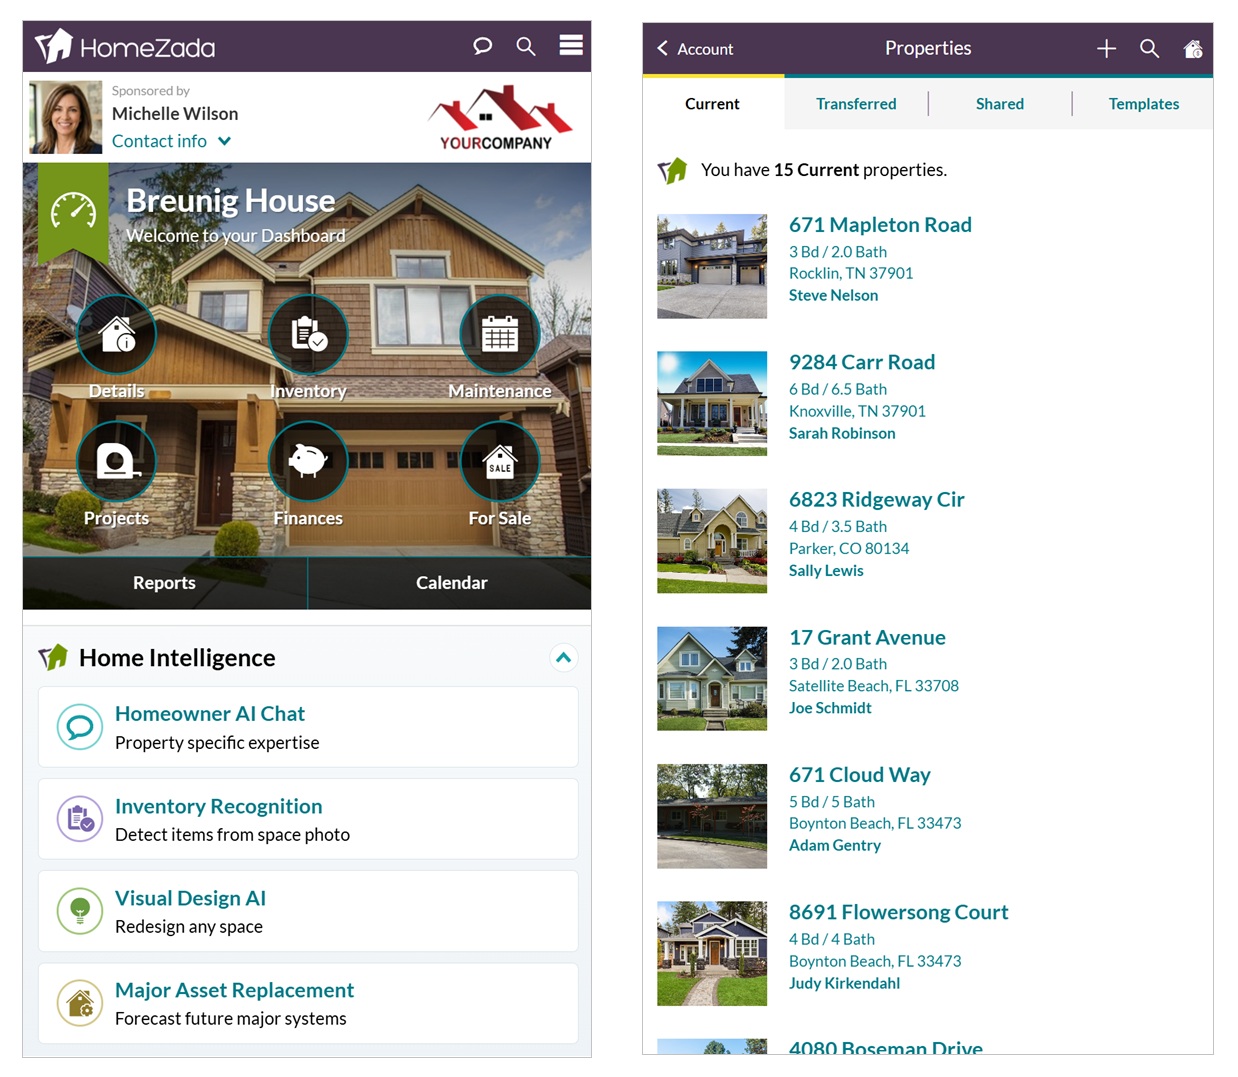
Task: Click the Breunig House title
Action: tap(231, 201)
